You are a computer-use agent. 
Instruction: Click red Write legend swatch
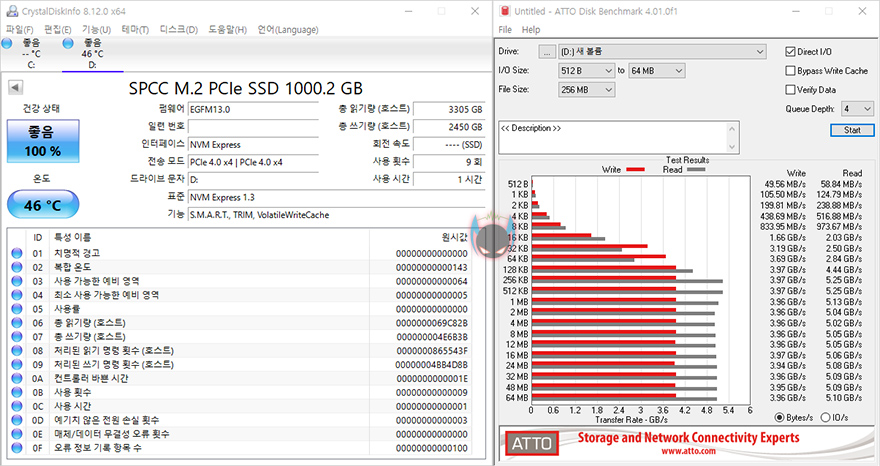(x=635, y=170)
